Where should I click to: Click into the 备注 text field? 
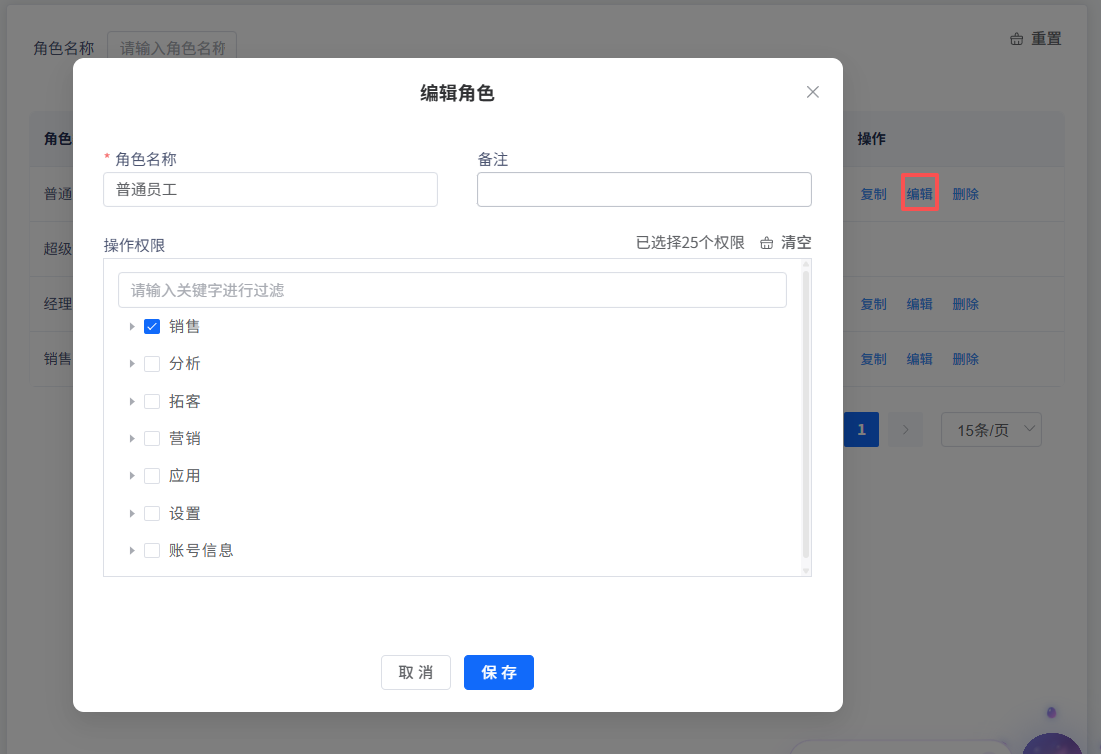coord(644,189)
